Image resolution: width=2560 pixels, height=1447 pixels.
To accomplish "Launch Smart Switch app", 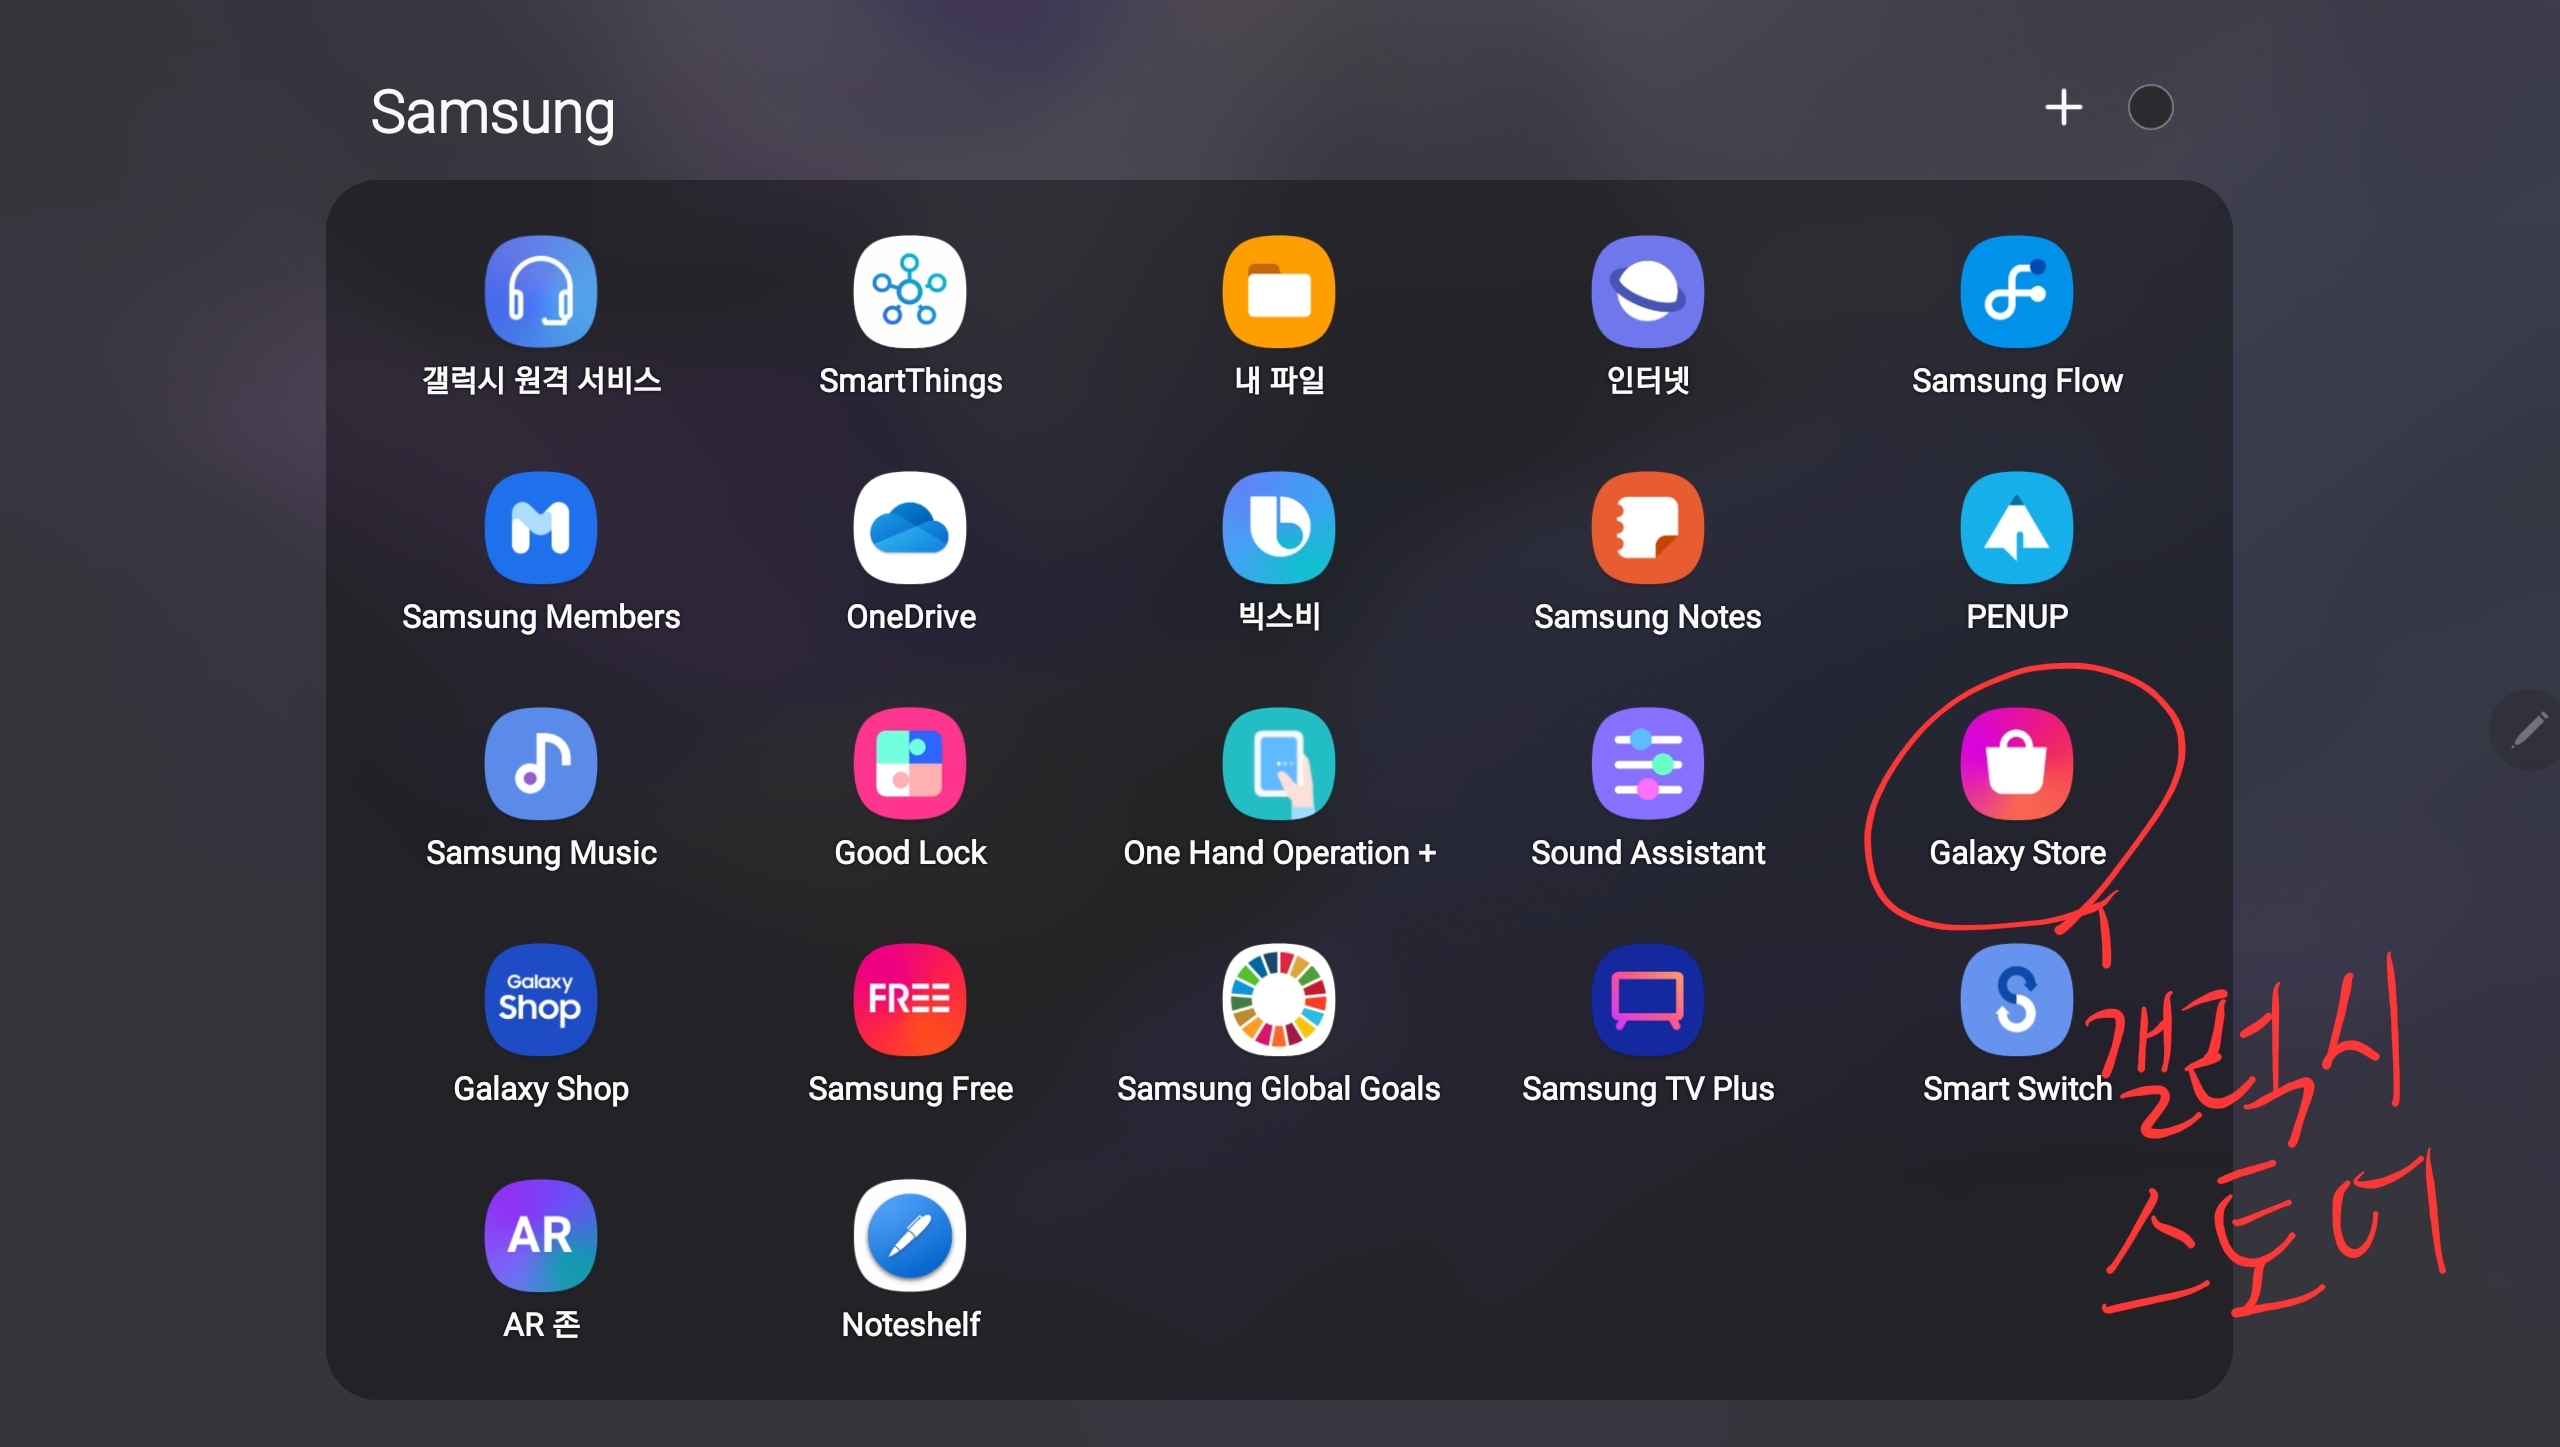I will point(2016,1000).
